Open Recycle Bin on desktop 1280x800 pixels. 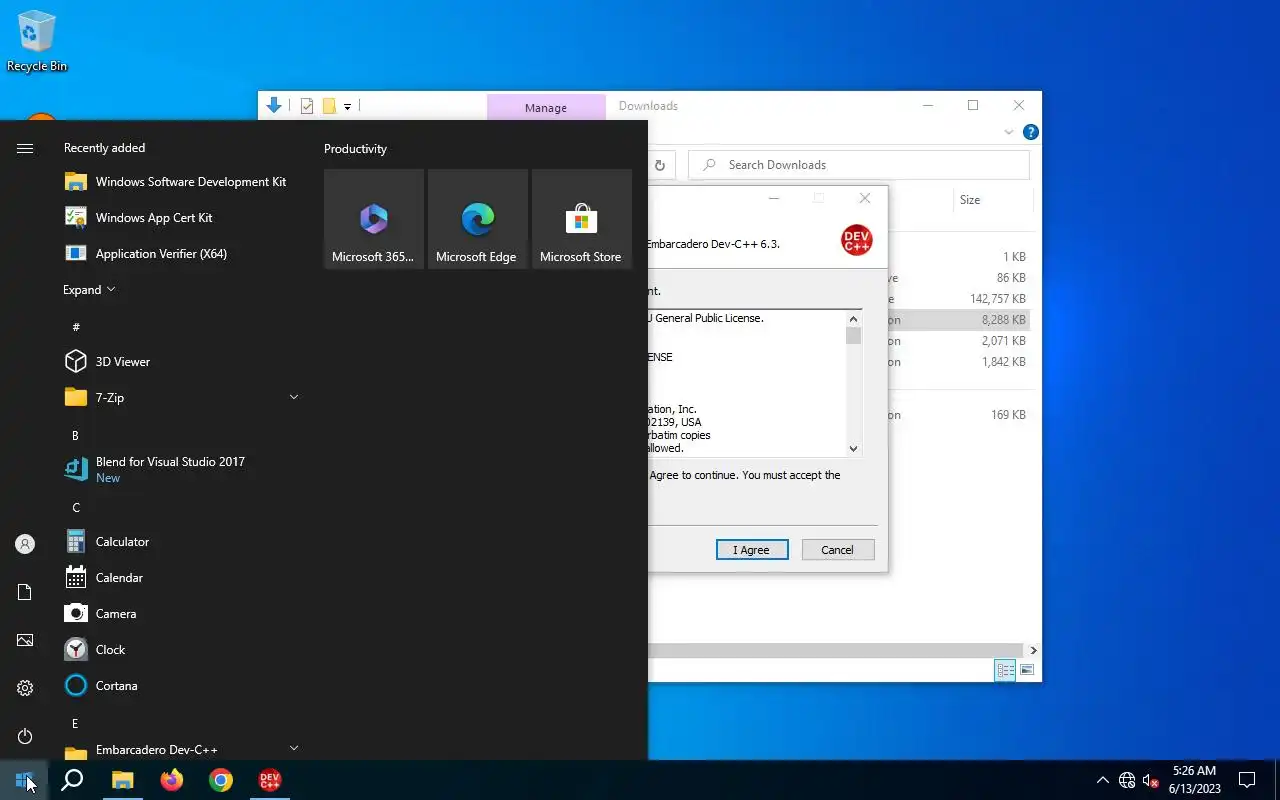tap(37, 42)
